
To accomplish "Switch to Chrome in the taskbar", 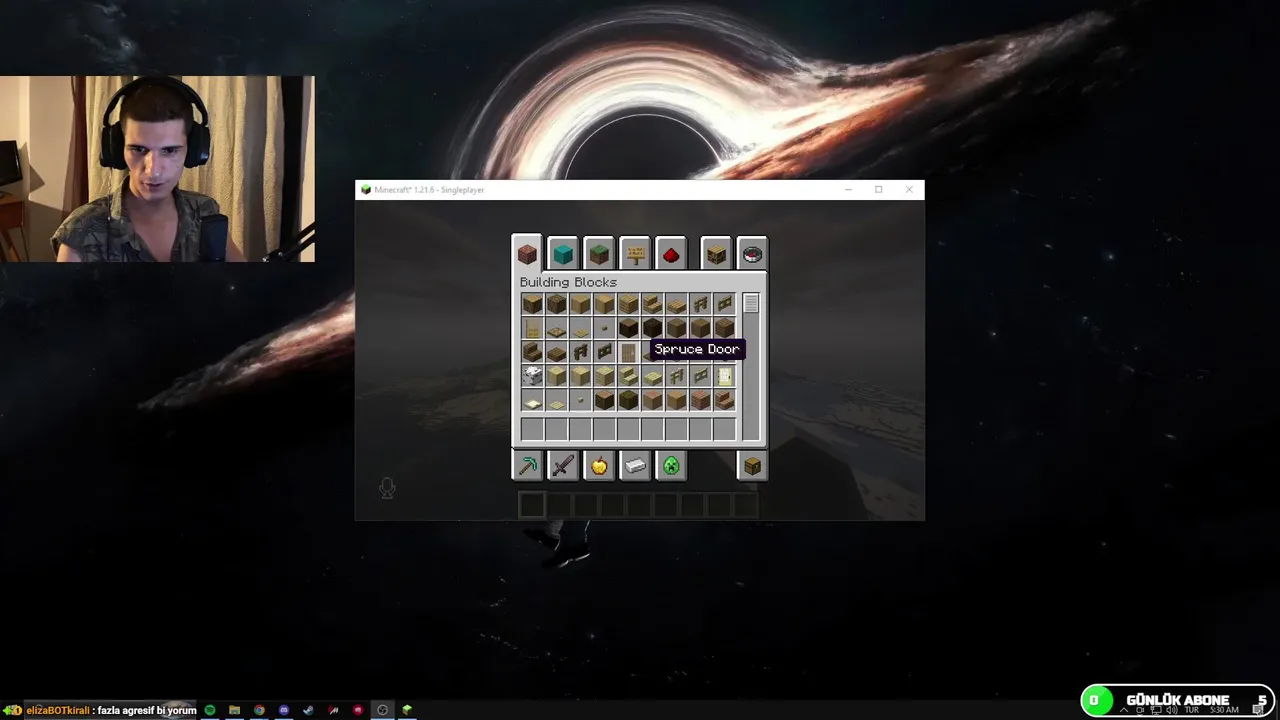I will [x=259, y=710].
